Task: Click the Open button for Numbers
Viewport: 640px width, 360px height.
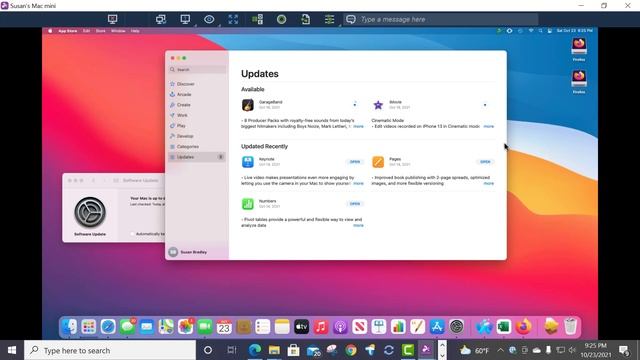Action: pos(355,204)
